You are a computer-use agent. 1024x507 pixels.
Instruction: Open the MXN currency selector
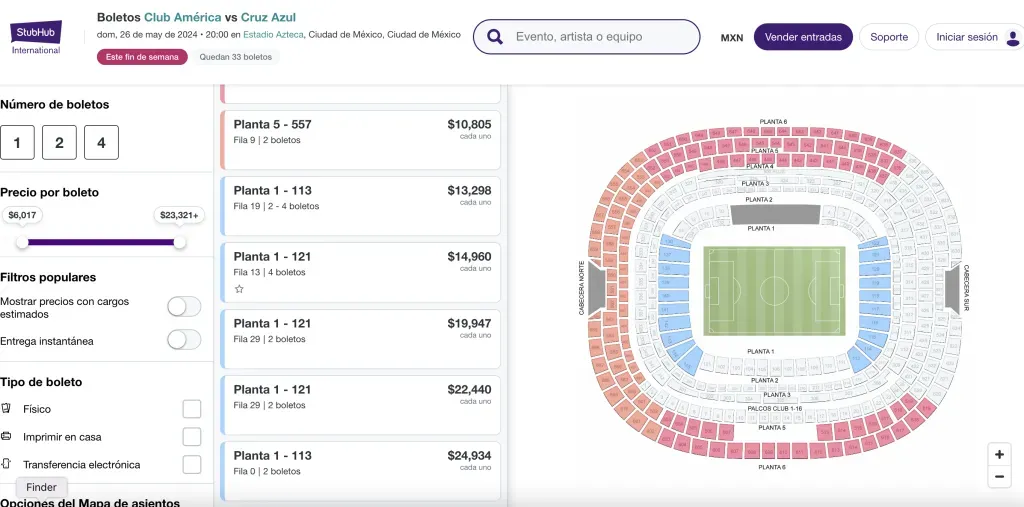click(x=732, y=38)
